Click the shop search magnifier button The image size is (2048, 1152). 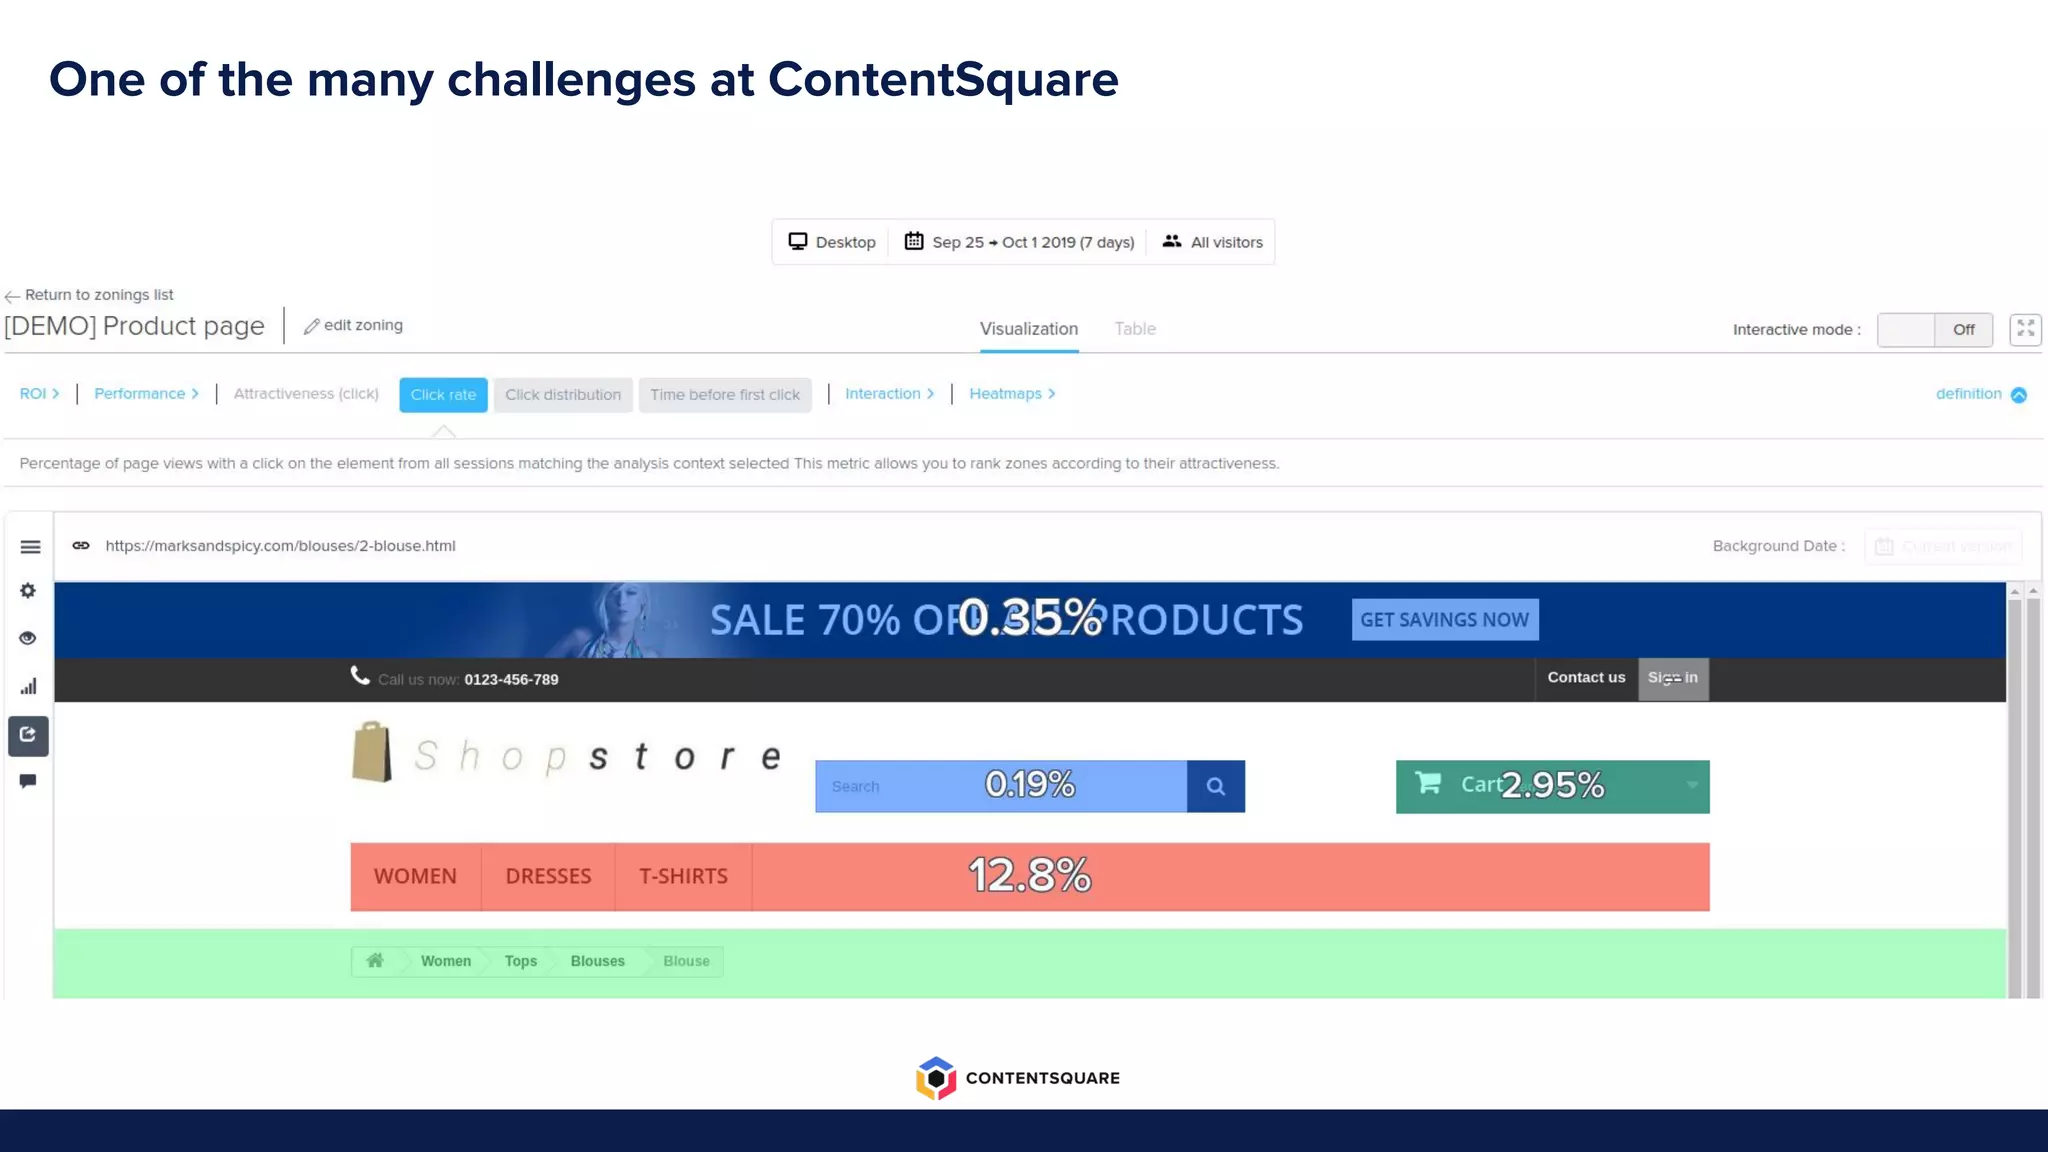[1216, 786]
